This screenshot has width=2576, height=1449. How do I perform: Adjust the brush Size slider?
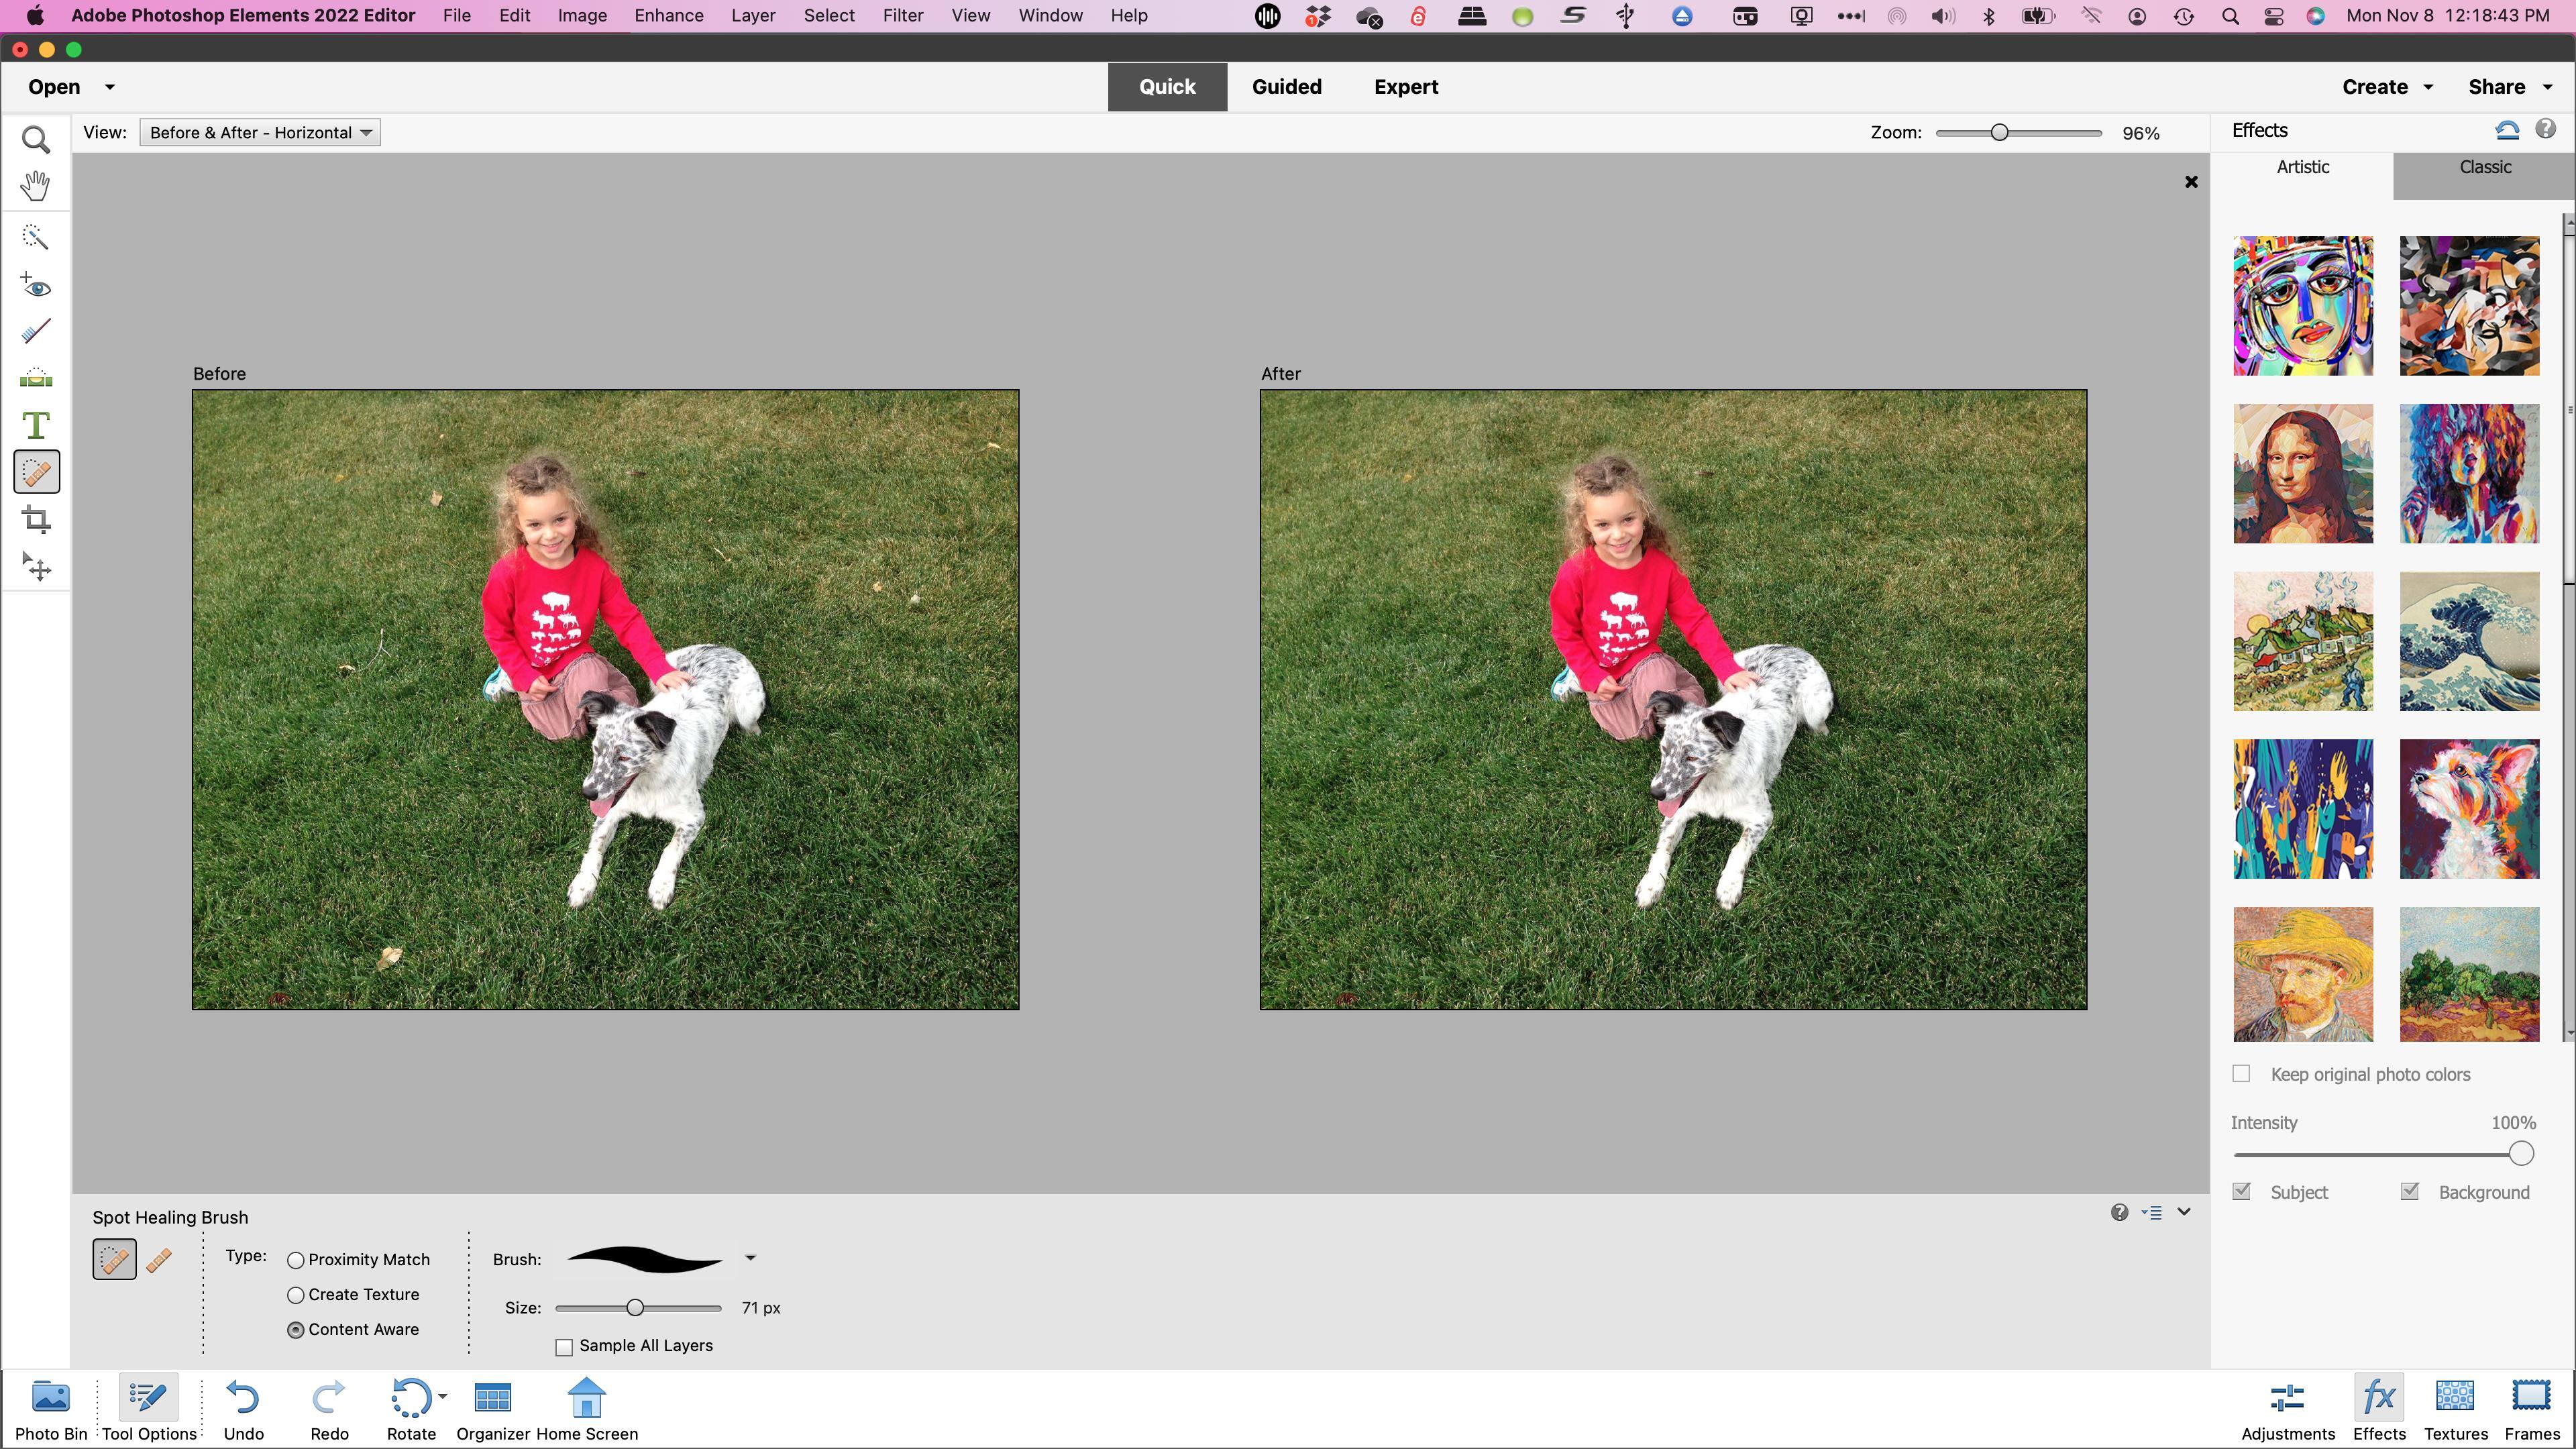tap(635, 1308)
